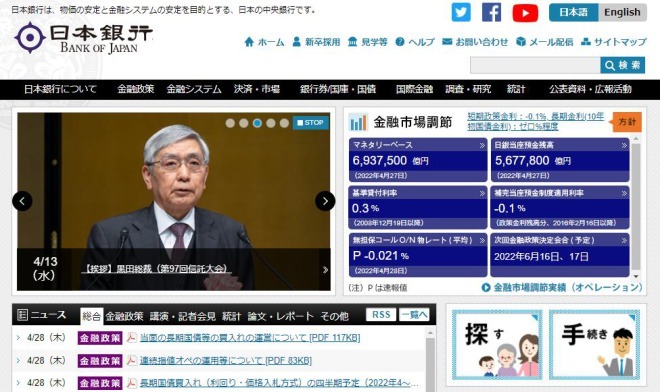
Task: Open the YouTube icon link
Action: (x=525, y=13)
